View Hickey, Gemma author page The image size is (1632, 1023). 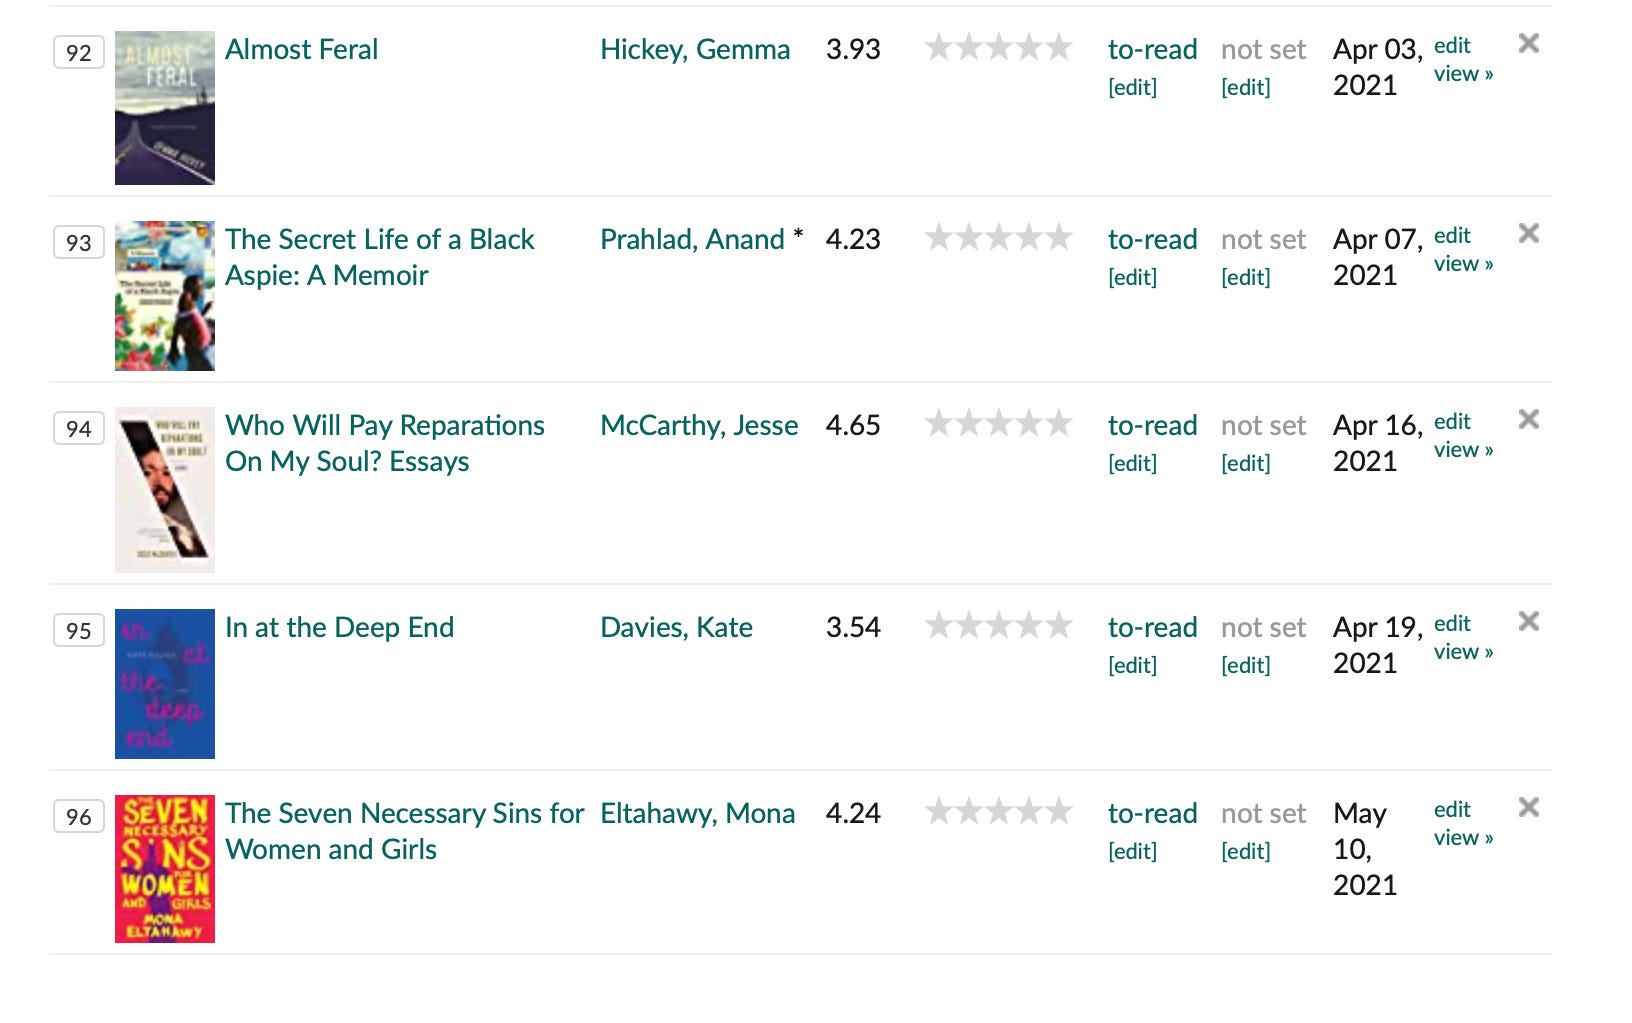pos(696,49)
